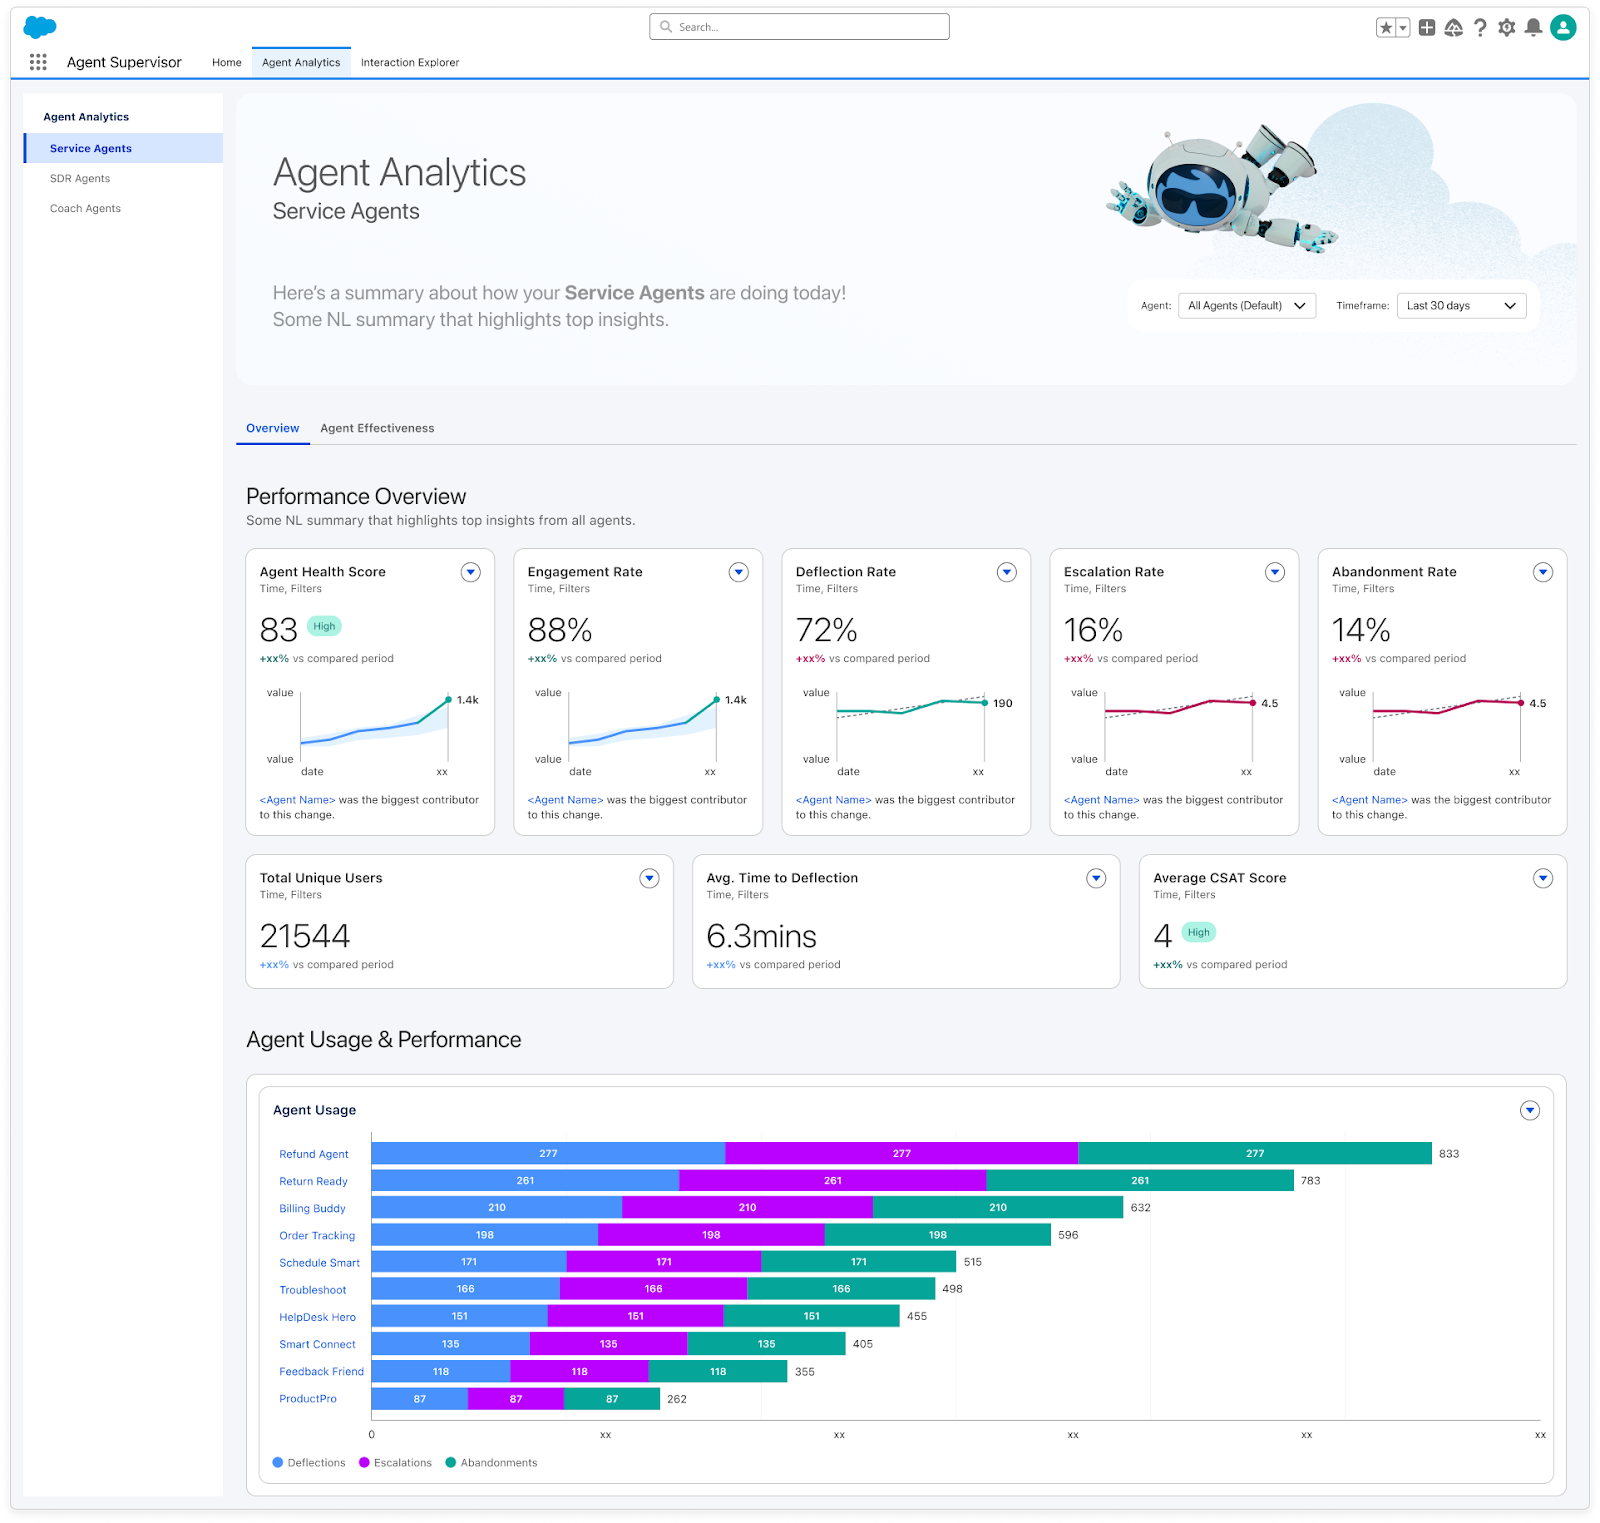Screen dimensions: 1600x1523
Task: Click the global actions plus icon
Action: coord(1427,28)
